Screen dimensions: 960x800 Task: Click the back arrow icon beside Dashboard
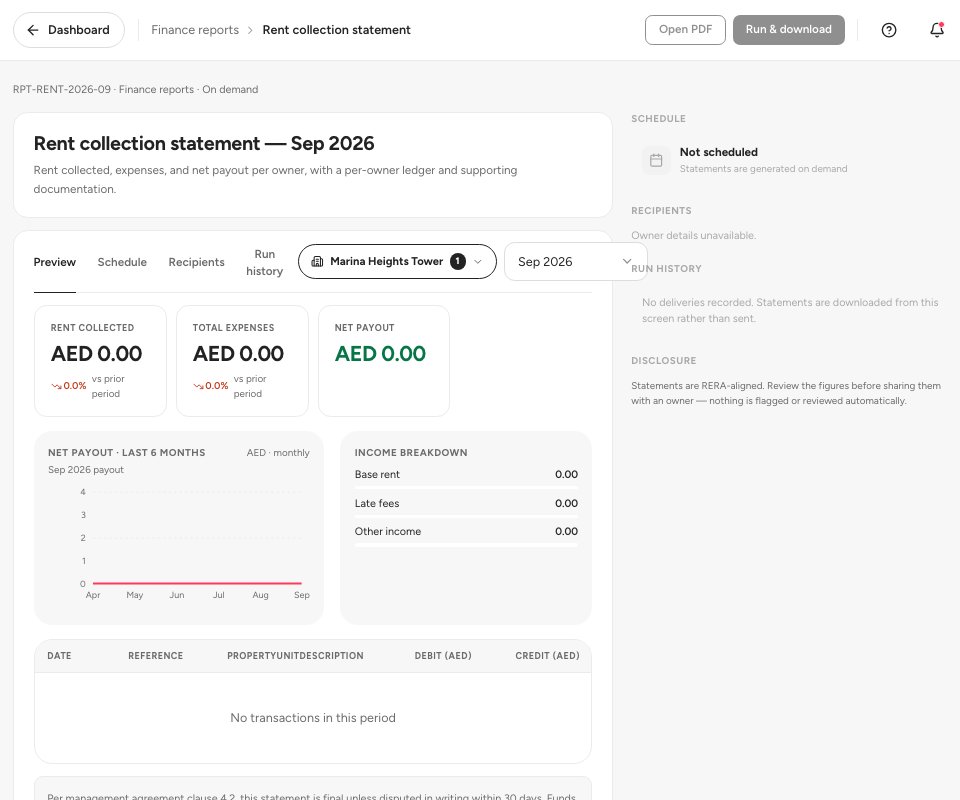tap(33, 30)
